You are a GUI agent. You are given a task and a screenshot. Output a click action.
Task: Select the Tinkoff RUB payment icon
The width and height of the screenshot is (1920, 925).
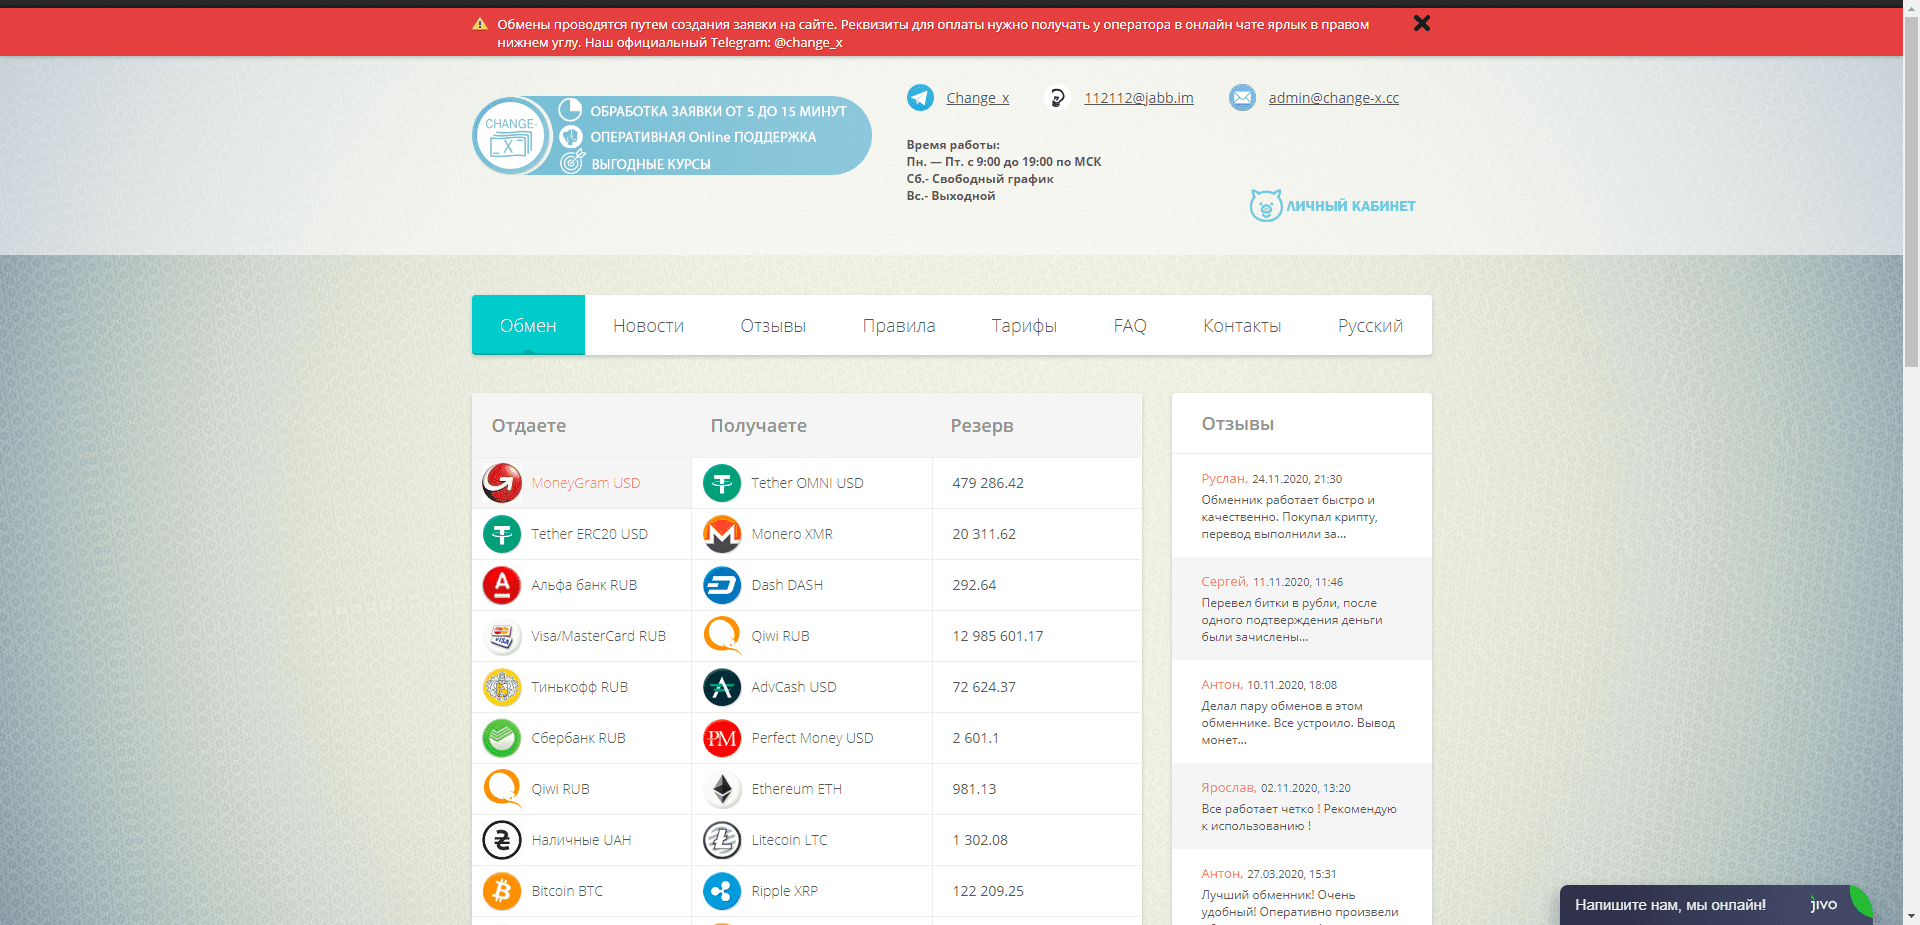pyautogui.click(x=503, y=687)
